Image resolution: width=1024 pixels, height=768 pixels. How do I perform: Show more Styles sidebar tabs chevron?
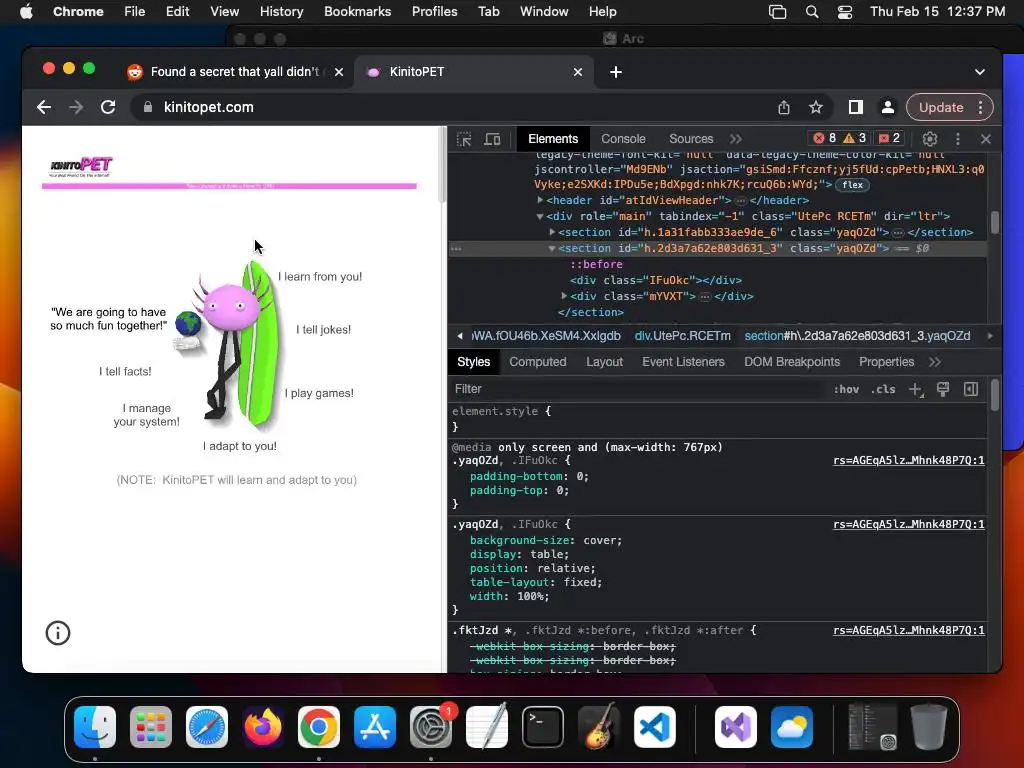tap(935, 362)
